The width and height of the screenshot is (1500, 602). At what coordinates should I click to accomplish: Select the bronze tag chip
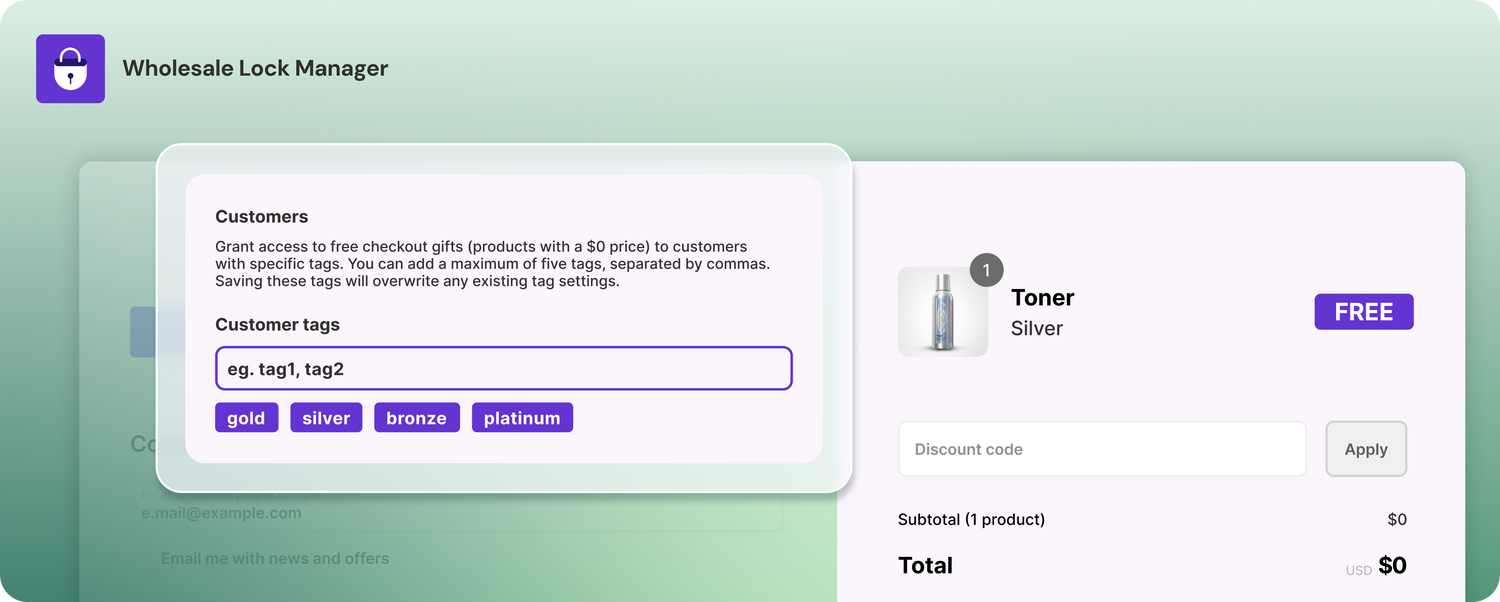pyautogui.click(x=416, y=418)
